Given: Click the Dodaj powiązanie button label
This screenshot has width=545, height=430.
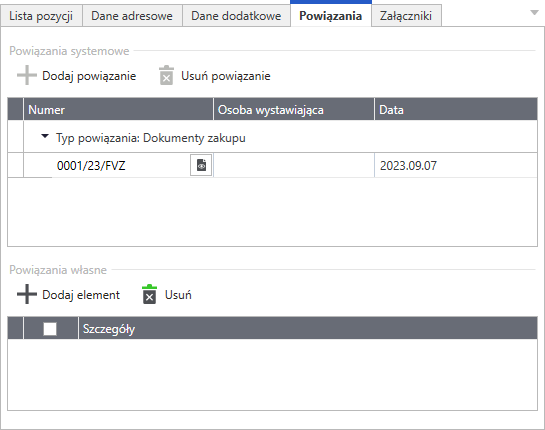Looking at the screenshot, I should click(x=89, y=76).
